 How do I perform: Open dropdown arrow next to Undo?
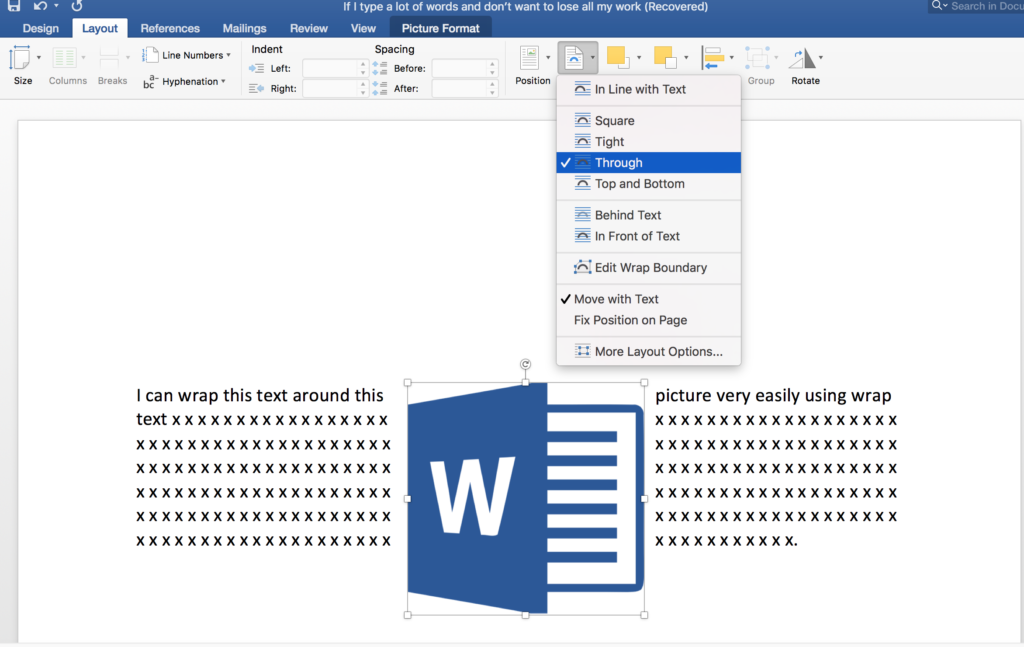[x=56, y=6]
